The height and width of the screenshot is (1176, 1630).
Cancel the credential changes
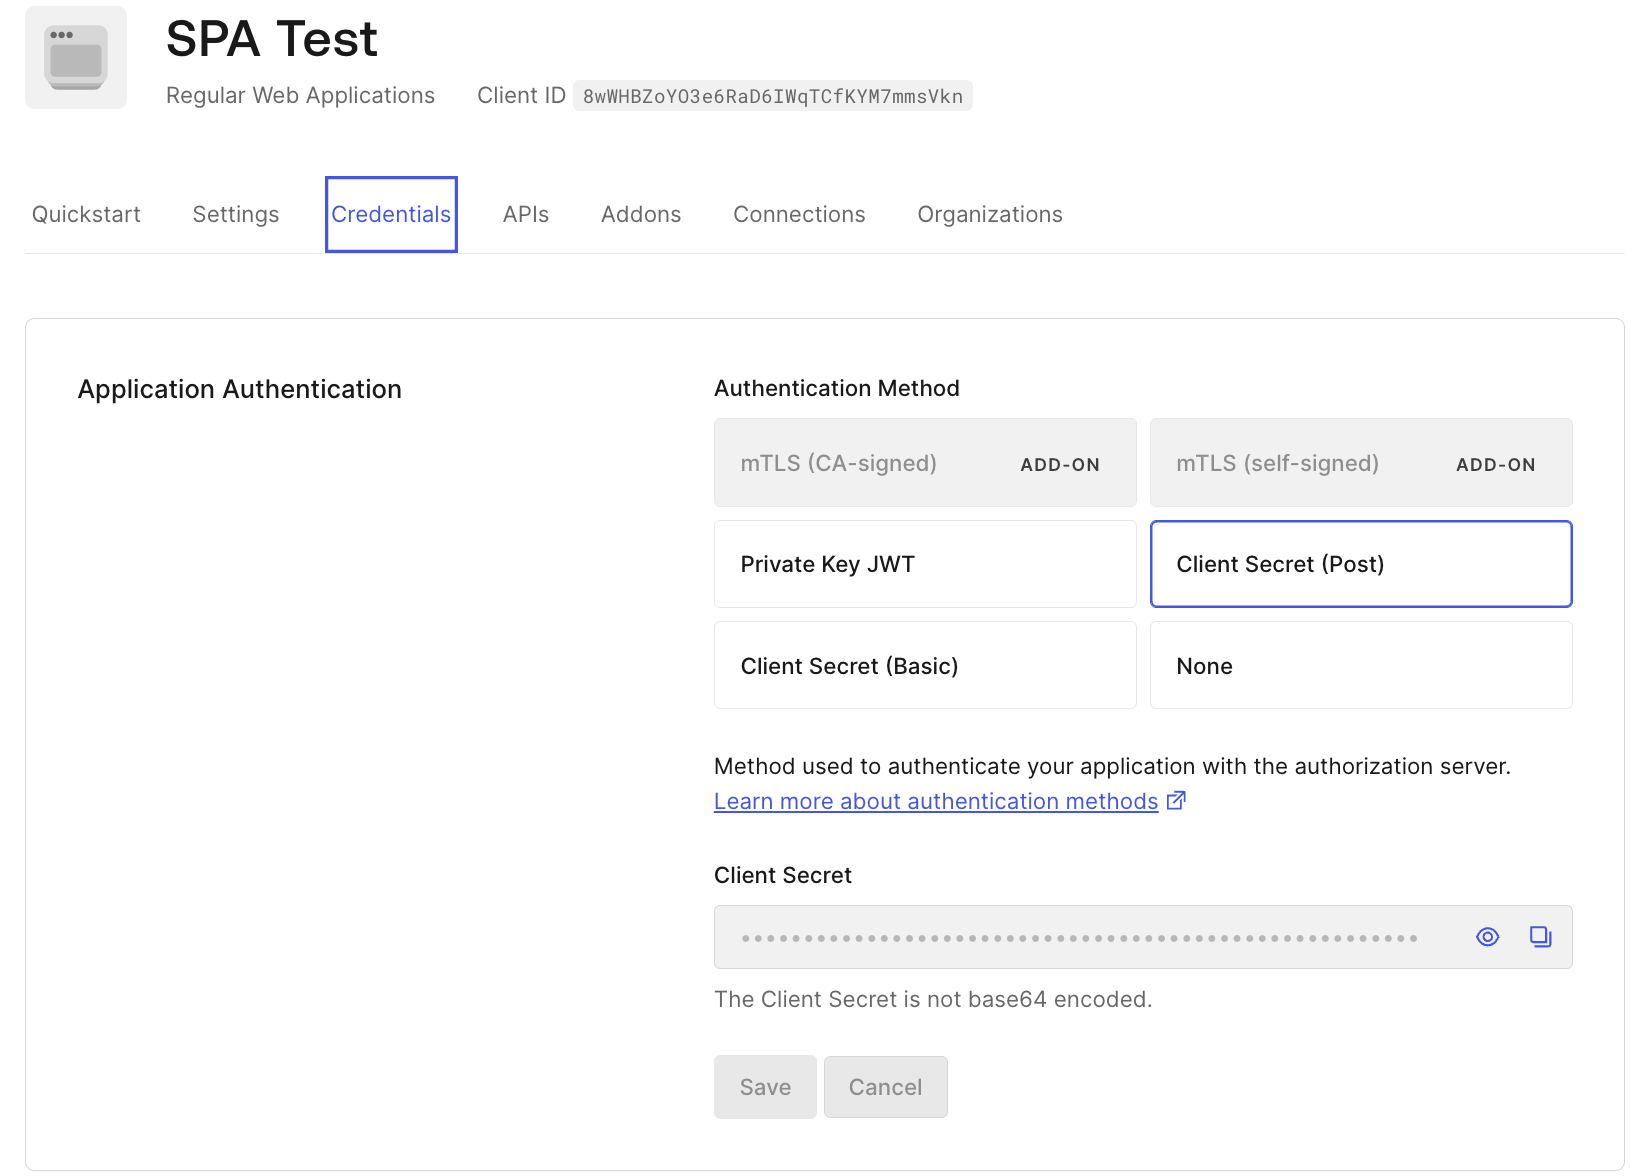885,1087
